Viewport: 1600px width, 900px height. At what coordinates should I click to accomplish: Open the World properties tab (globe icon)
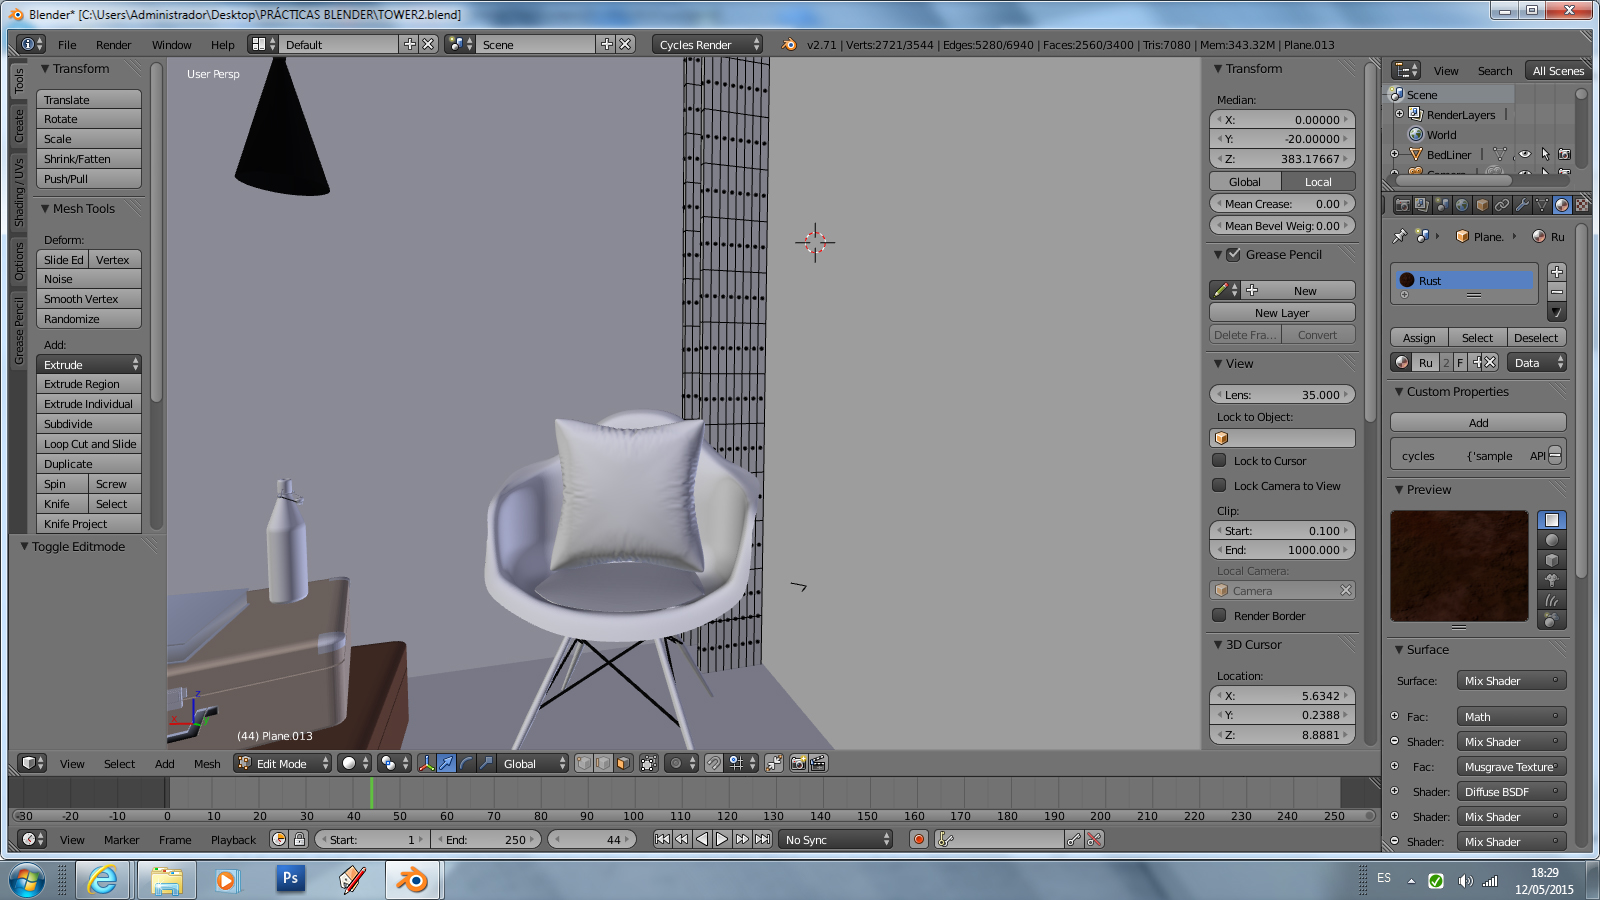1462,205
